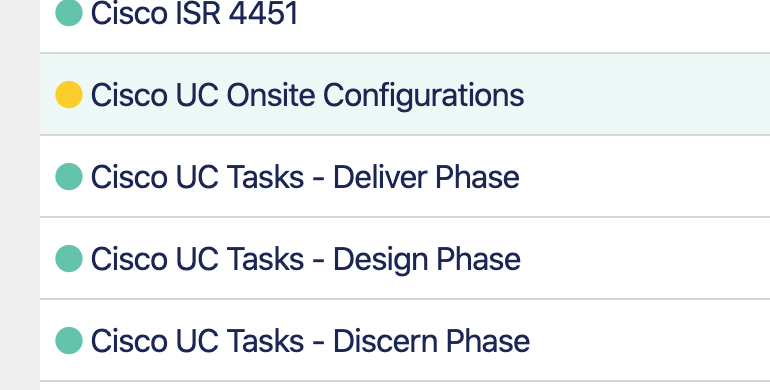Click the green dot next to Deliver Phase

pos(69,176)
